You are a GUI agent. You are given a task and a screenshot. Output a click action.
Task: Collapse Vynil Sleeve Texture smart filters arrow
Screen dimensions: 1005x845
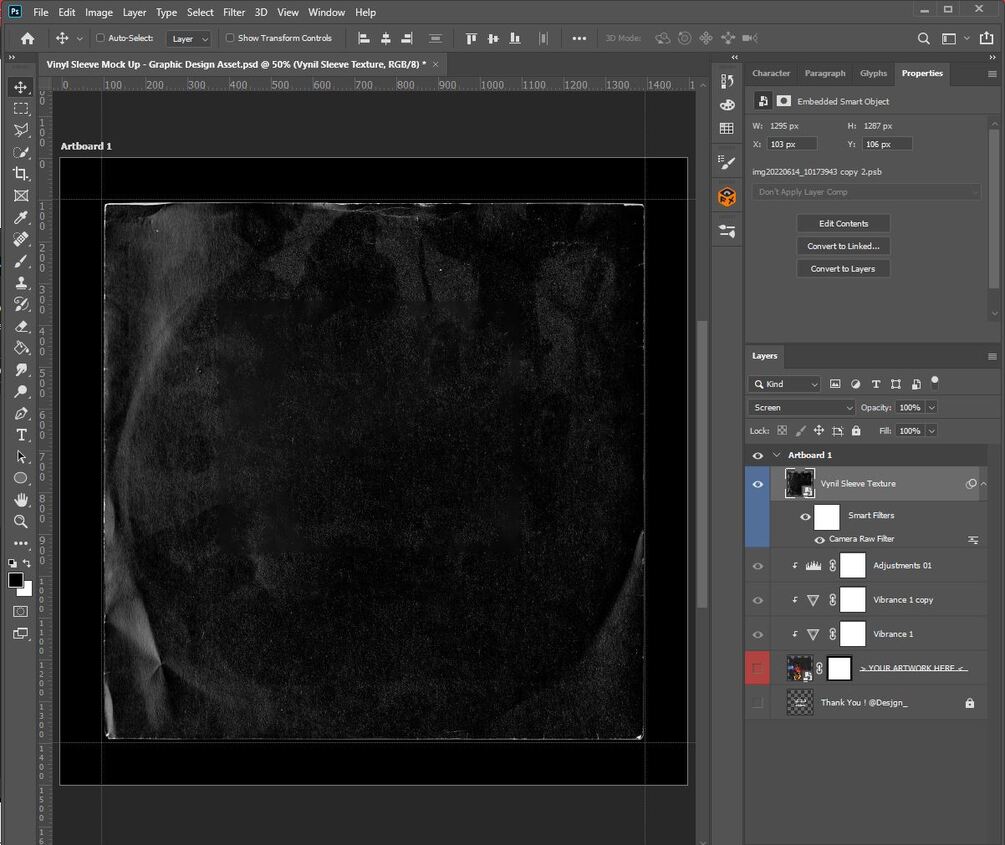[x=984, y=484]
